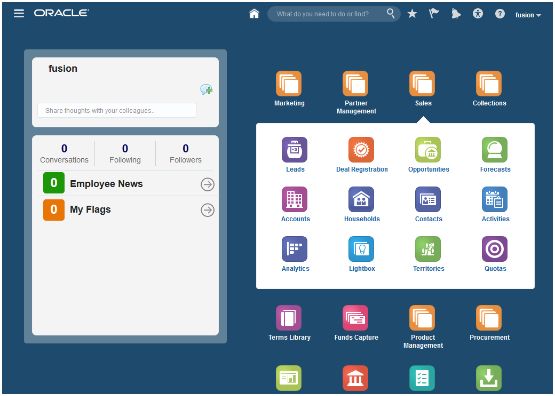Open the Lightbox icon
The width and height of the screenshot is (555, 396).
361,249
